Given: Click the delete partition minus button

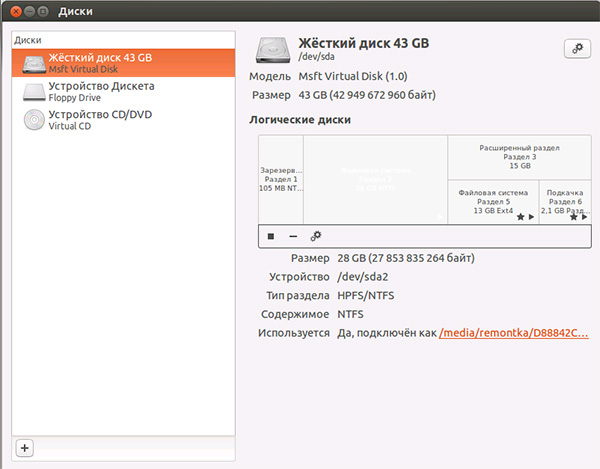Looking at the screenshot, I should pos(293,236).
